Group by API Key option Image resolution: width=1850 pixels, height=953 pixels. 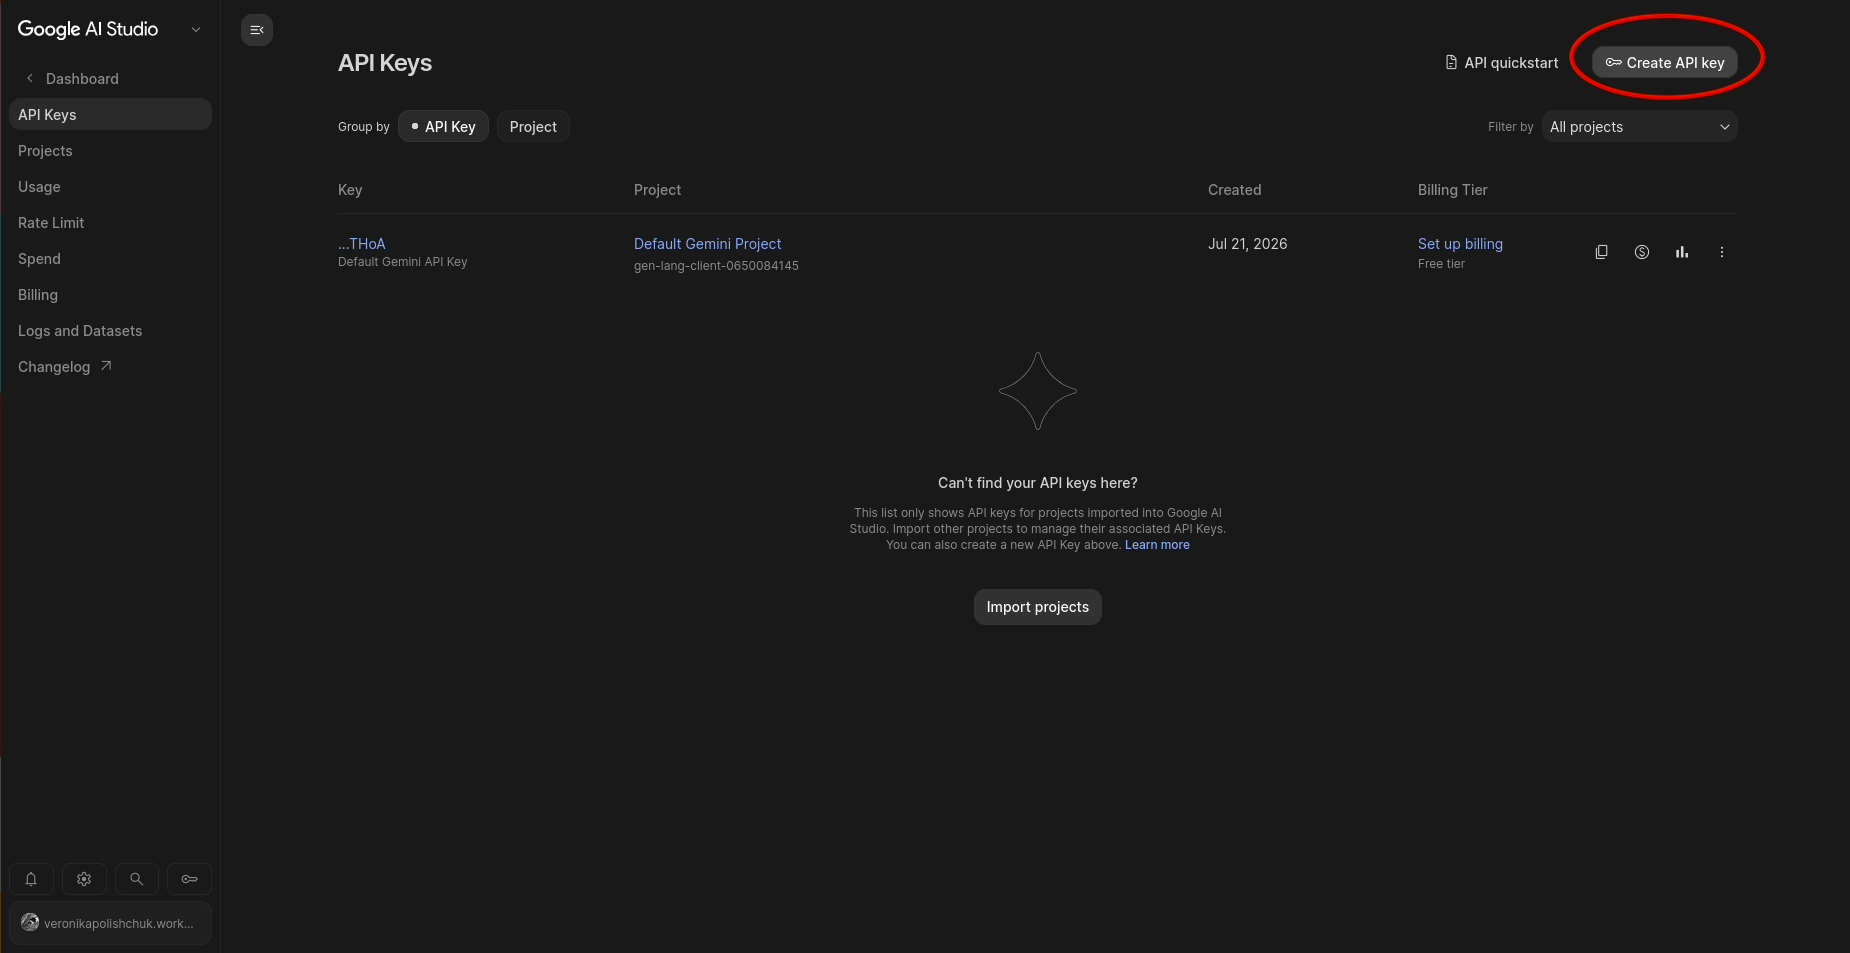click(443, 127)
